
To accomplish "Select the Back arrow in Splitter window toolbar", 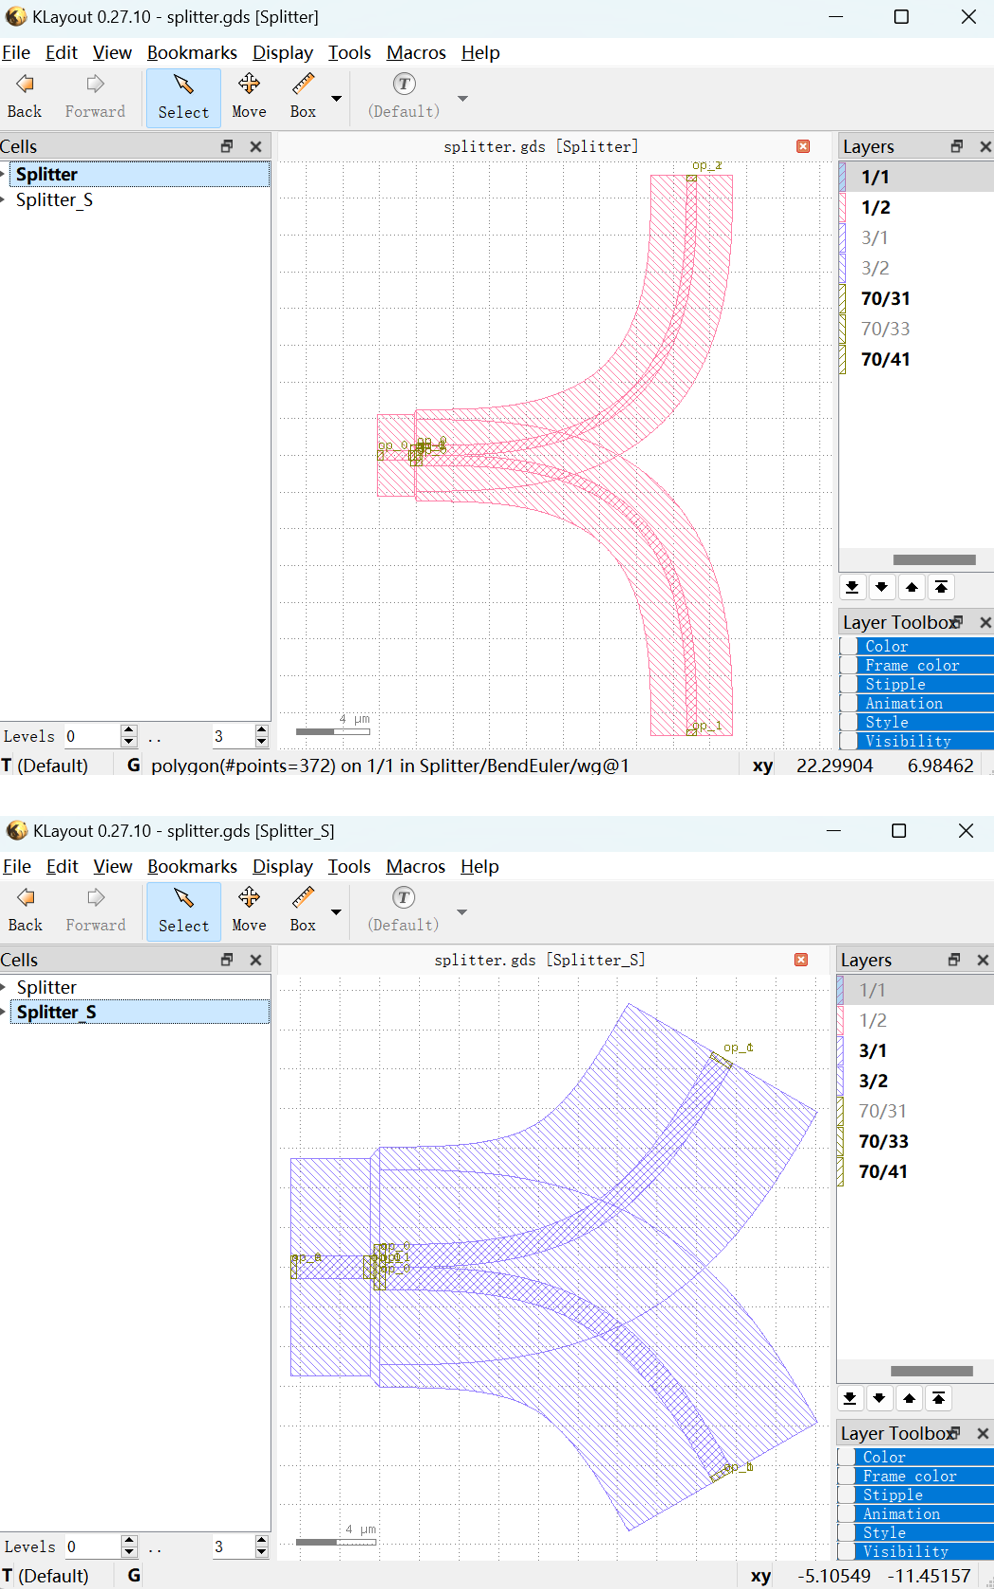I will [25, 96].
